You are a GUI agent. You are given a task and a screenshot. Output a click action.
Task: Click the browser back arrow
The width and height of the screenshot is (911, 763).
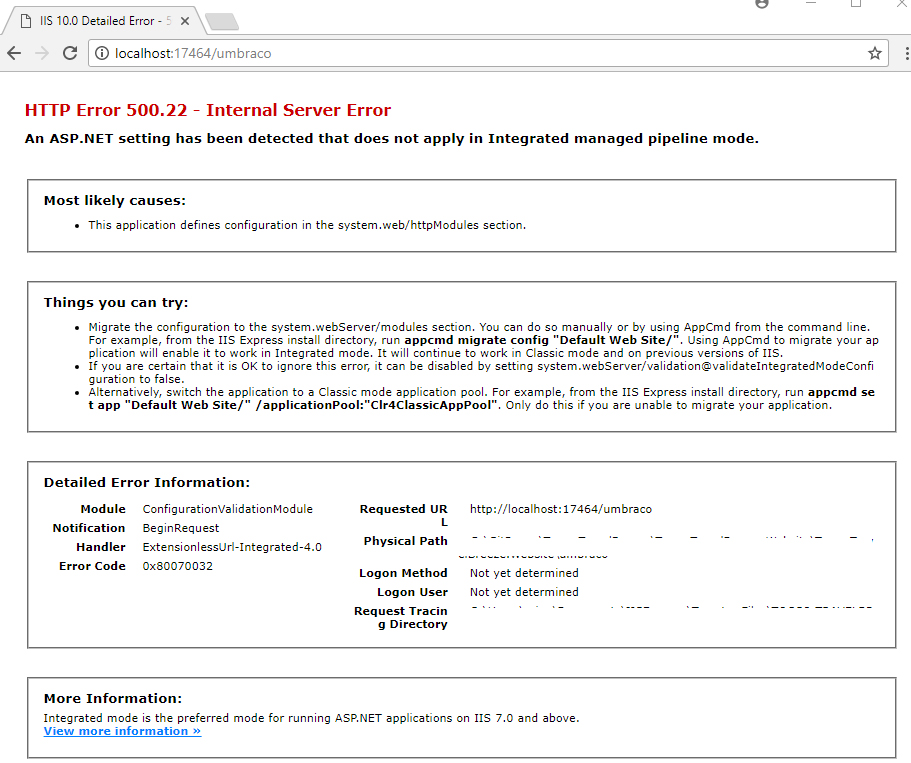point(14,53)
